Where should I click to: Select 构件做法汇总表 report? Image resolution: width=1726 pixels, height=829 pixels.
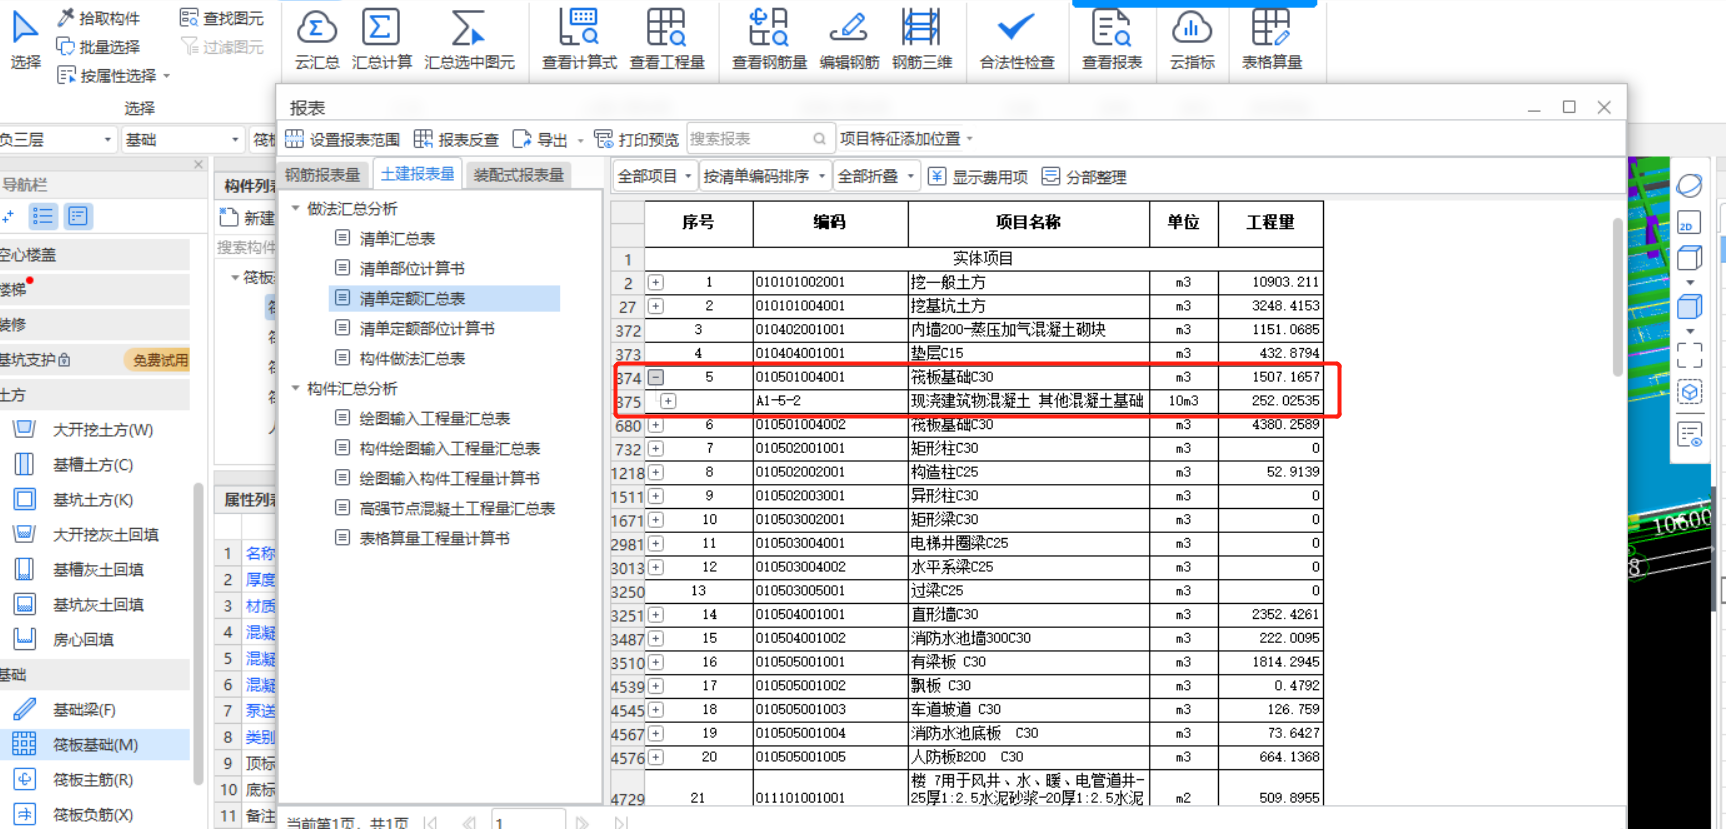point(412,358)
